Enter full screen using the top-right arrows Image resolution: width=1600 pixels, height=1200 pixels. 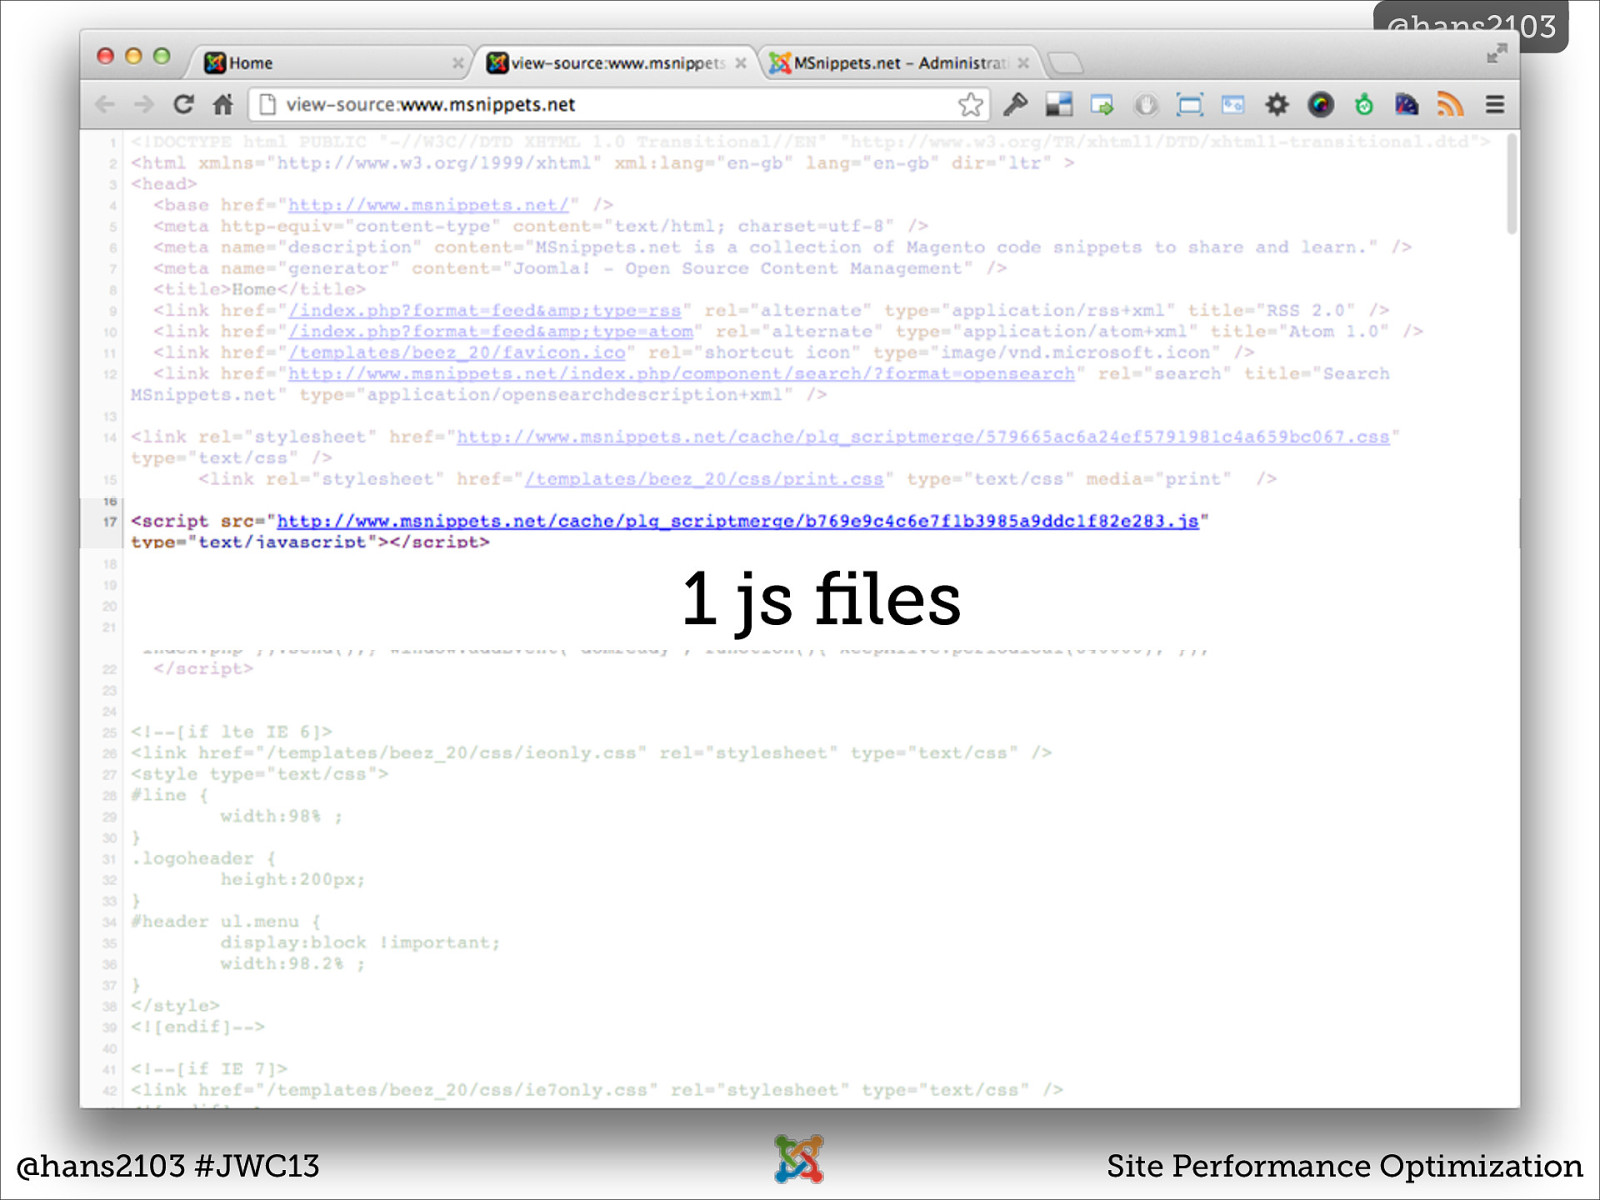1496,53
